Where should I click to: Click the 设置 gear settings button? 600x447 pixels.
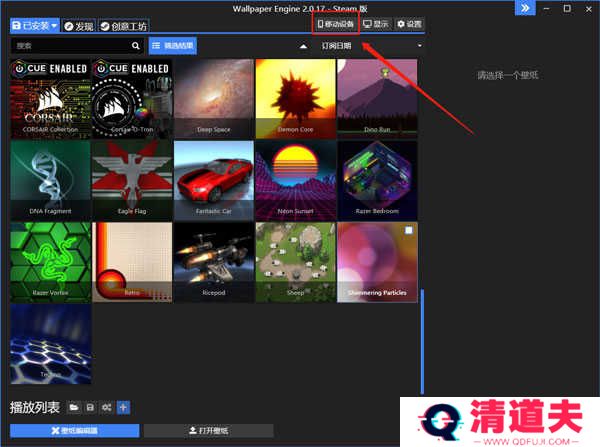[408, 24]
